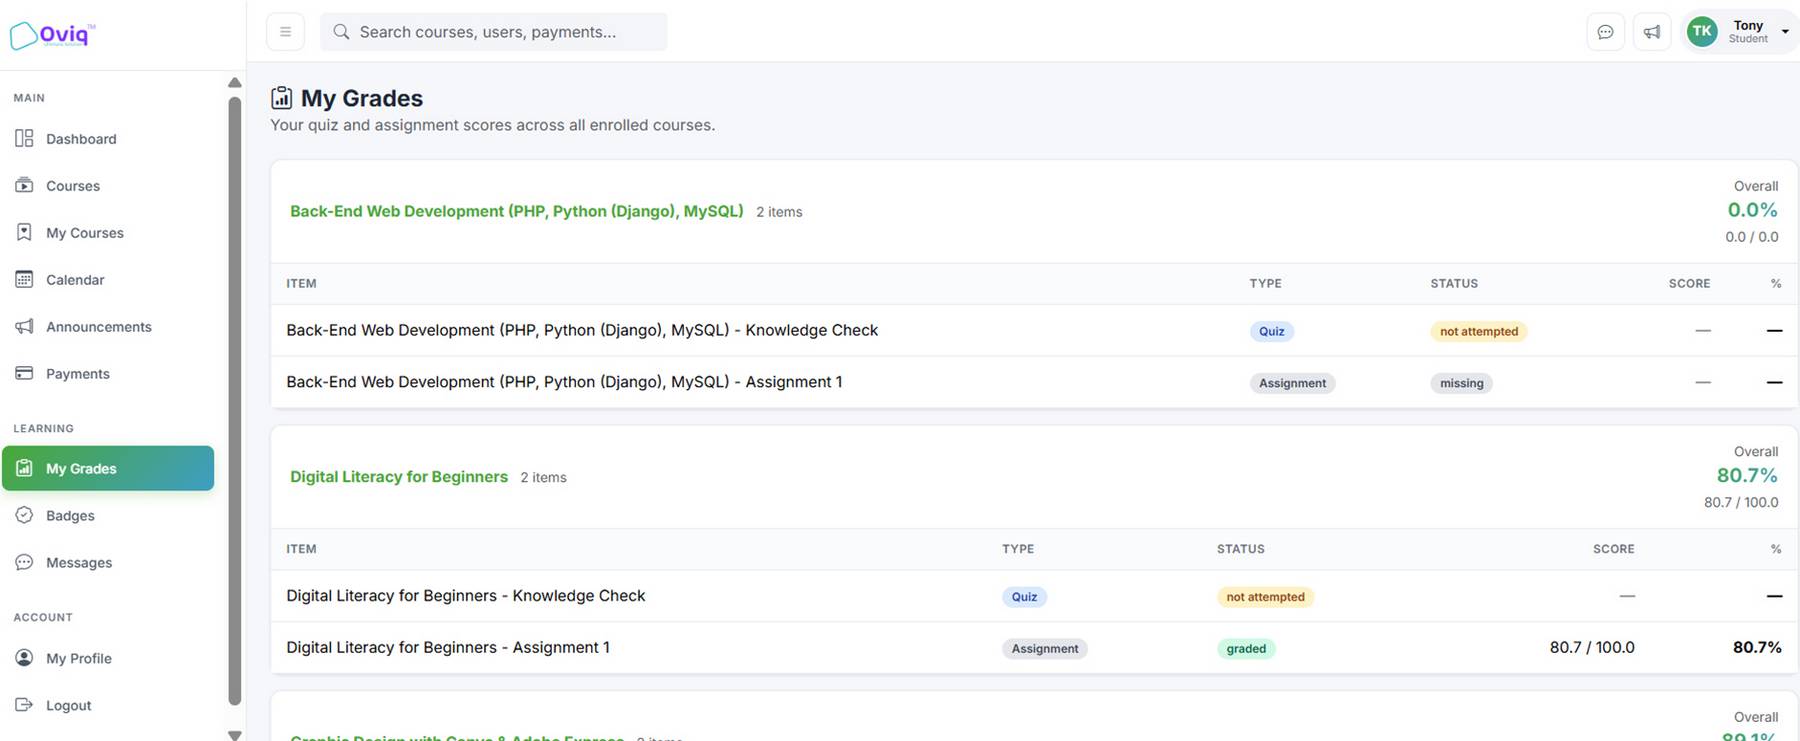Click the sidebar scroll up arrow

[x=234, y=83]
